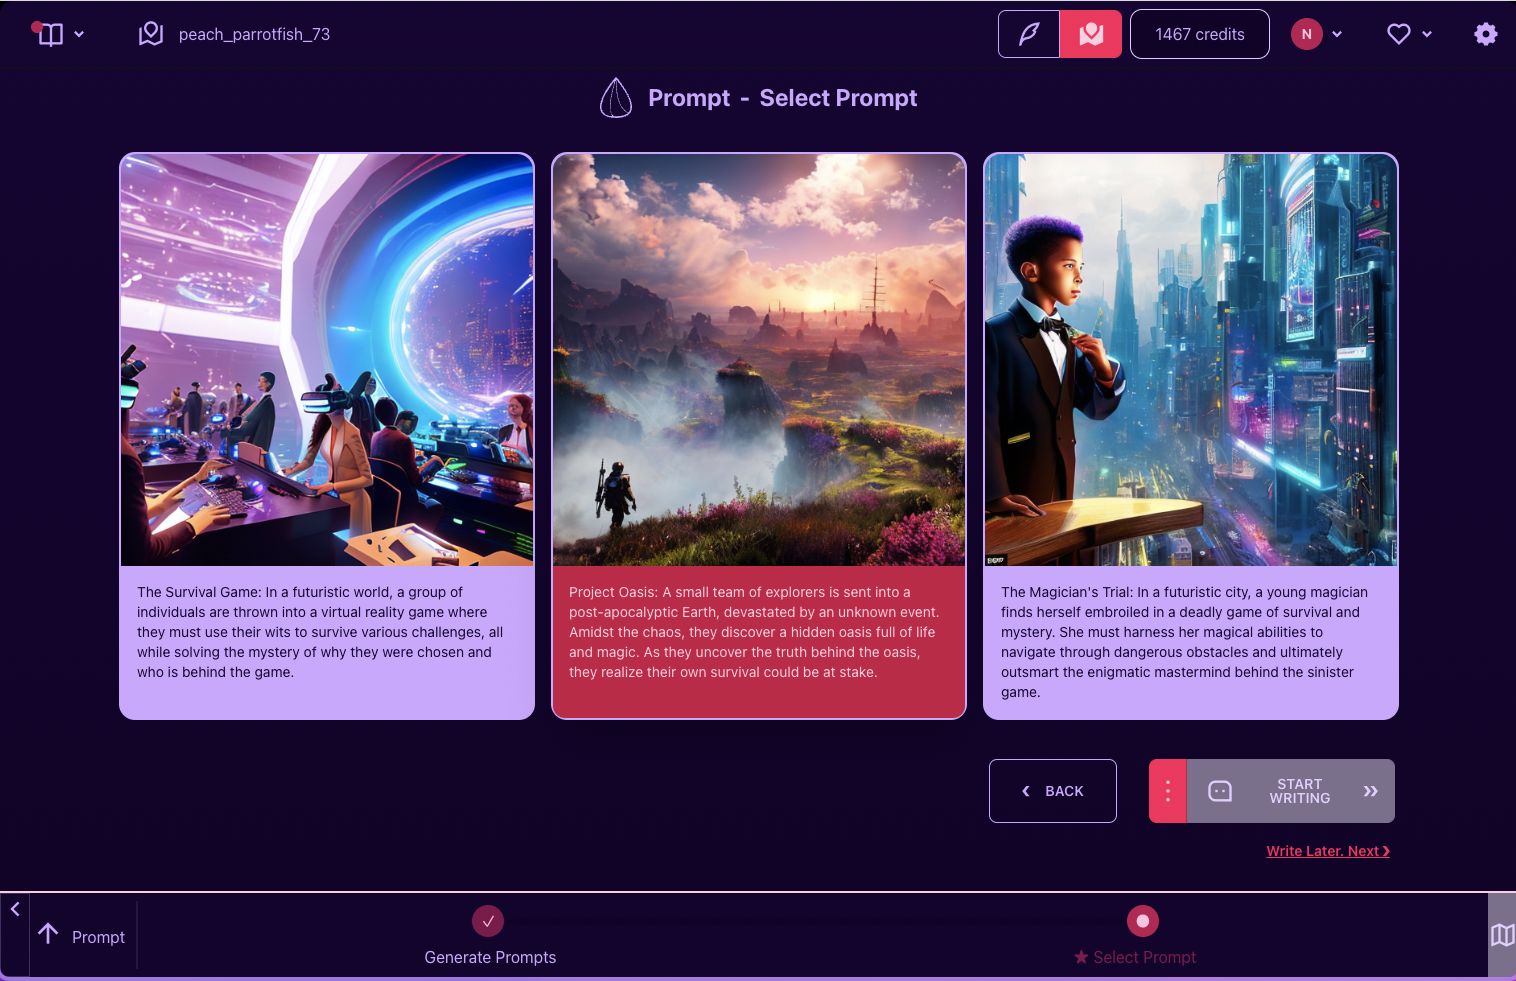Choose the Magician's Trial prompt image
Viewport: 1516px width, 981px height.
click(x=1191, y=360)
